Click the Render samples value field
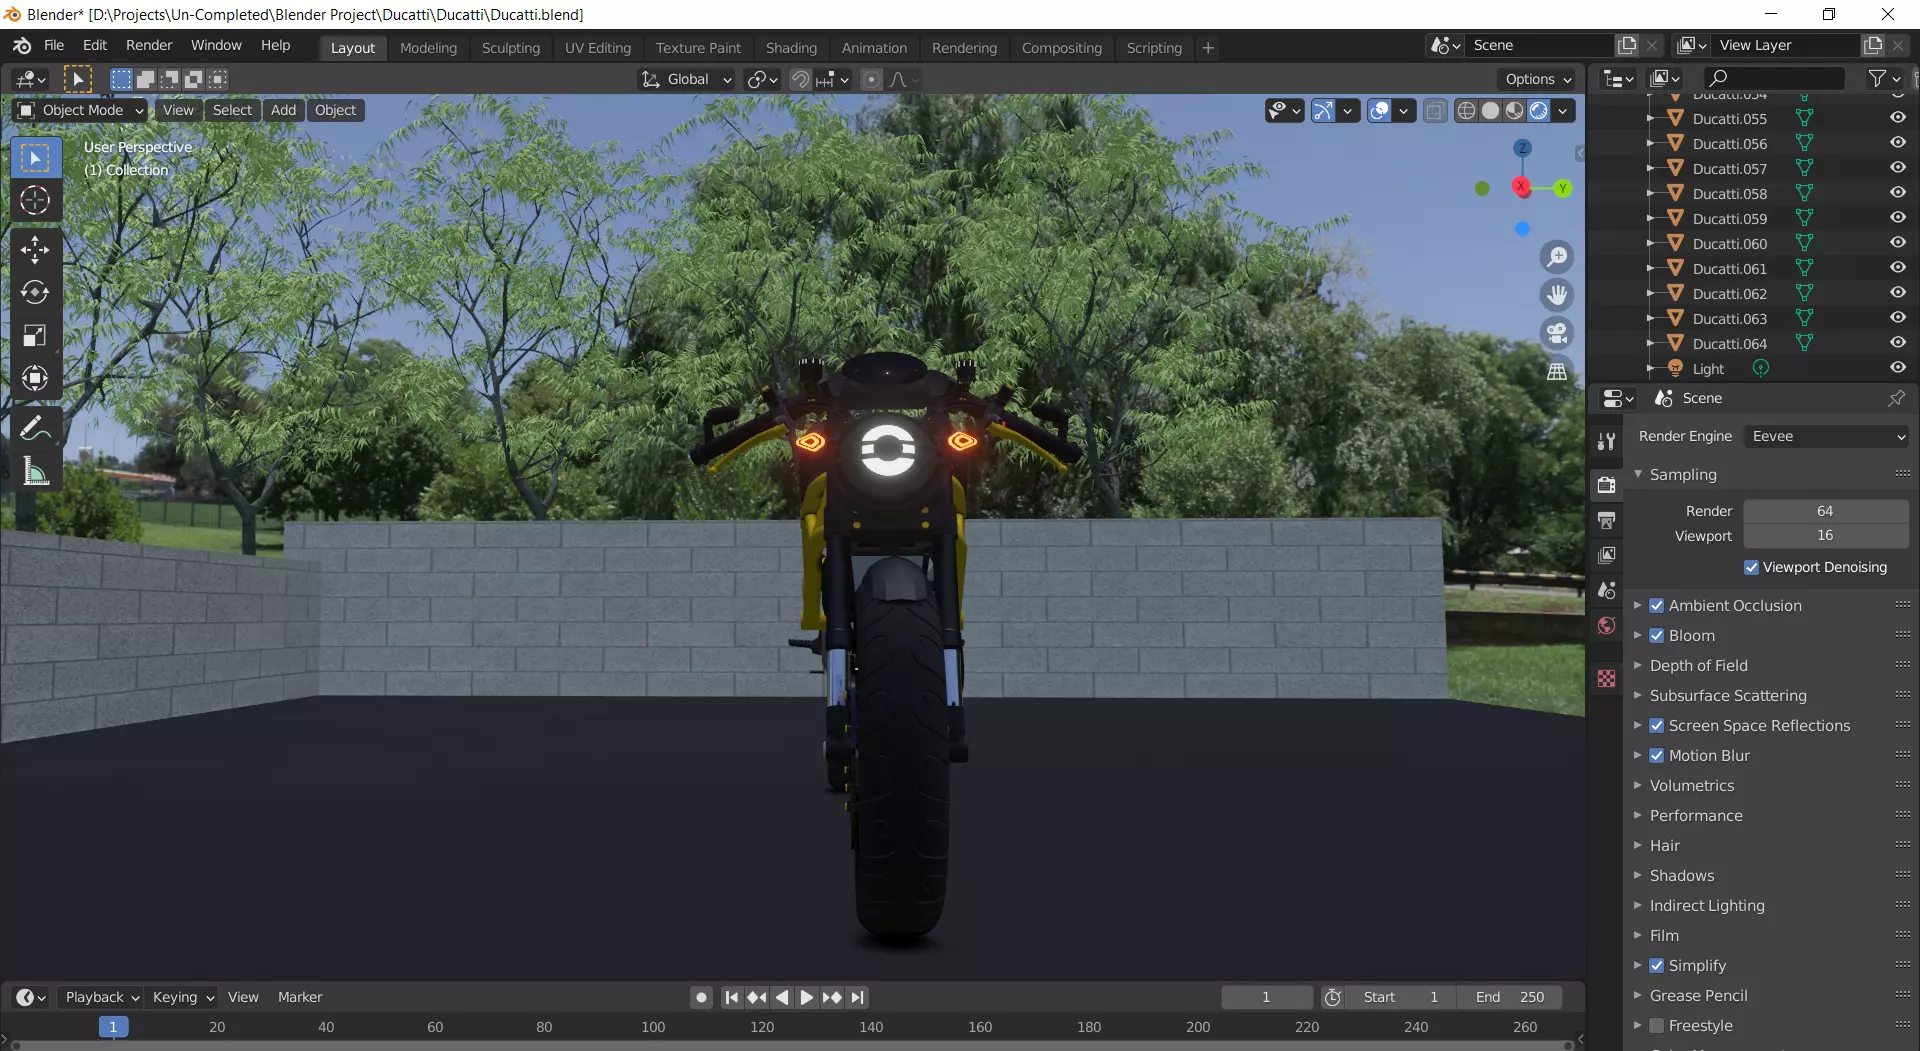The width and height of the screenshot is (1920, 1051). [1826, 511]
